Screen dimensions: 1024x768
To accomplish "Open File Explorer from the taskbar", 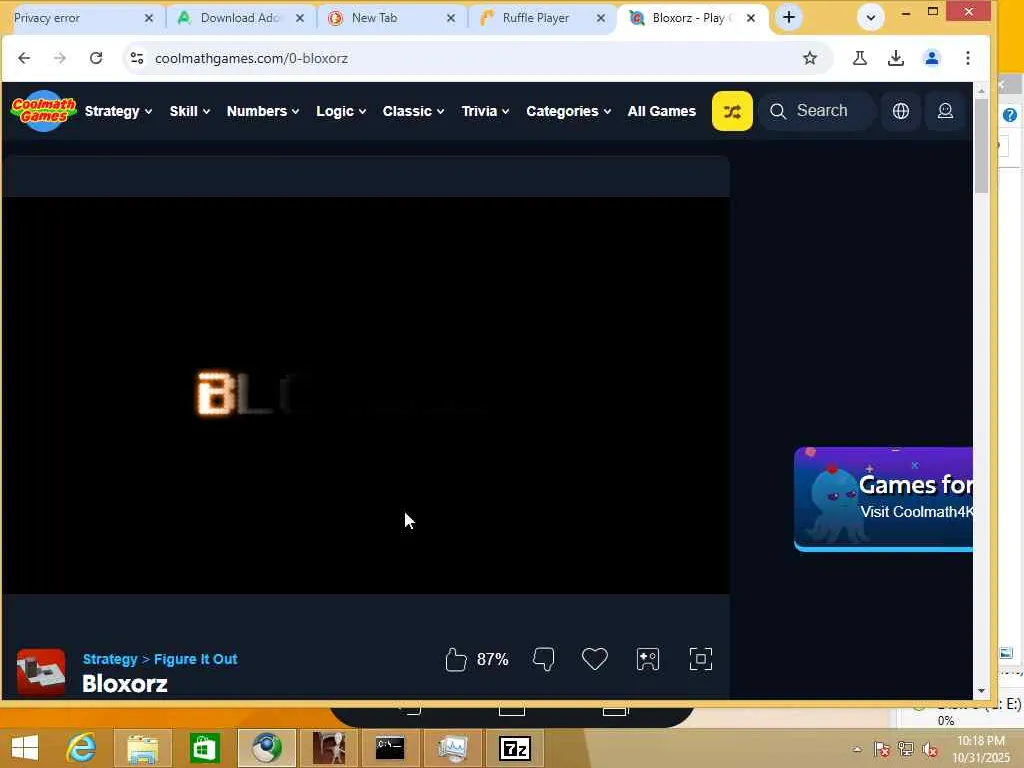I will [142, 748].
